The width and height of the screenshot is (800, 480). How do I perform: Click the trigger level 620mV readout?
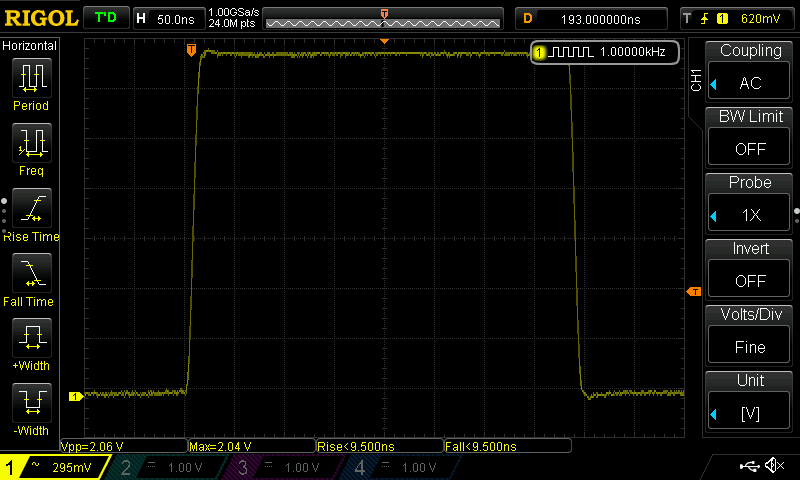760,19
